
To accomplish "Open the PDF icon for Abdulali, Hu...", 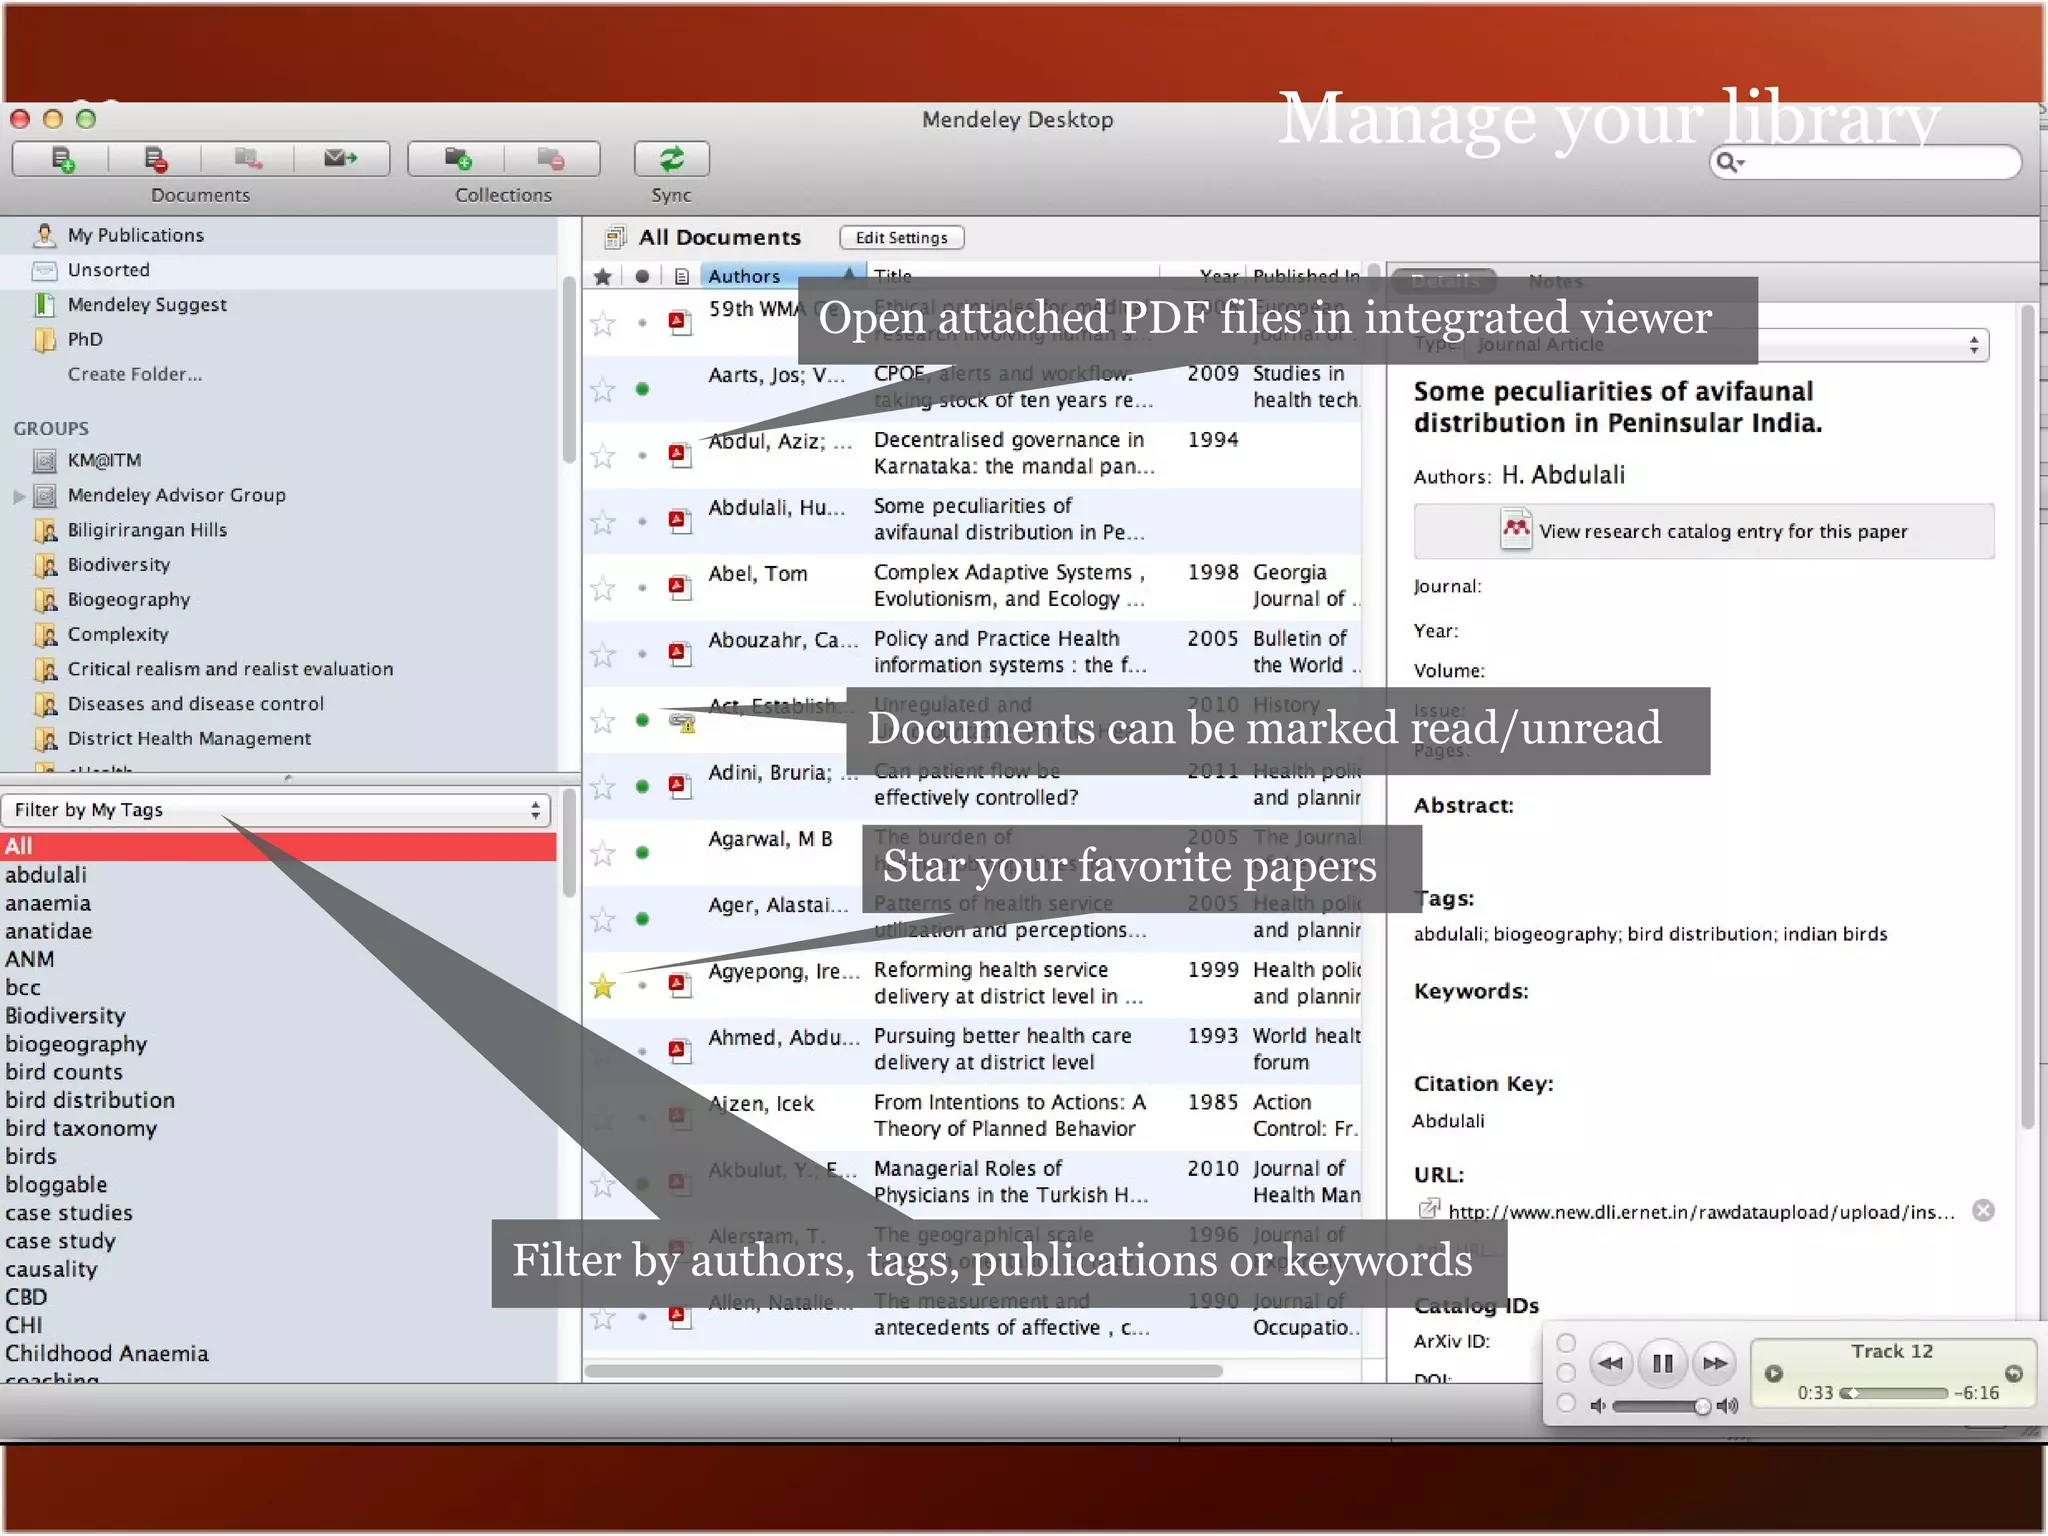I will click(680, 521).
